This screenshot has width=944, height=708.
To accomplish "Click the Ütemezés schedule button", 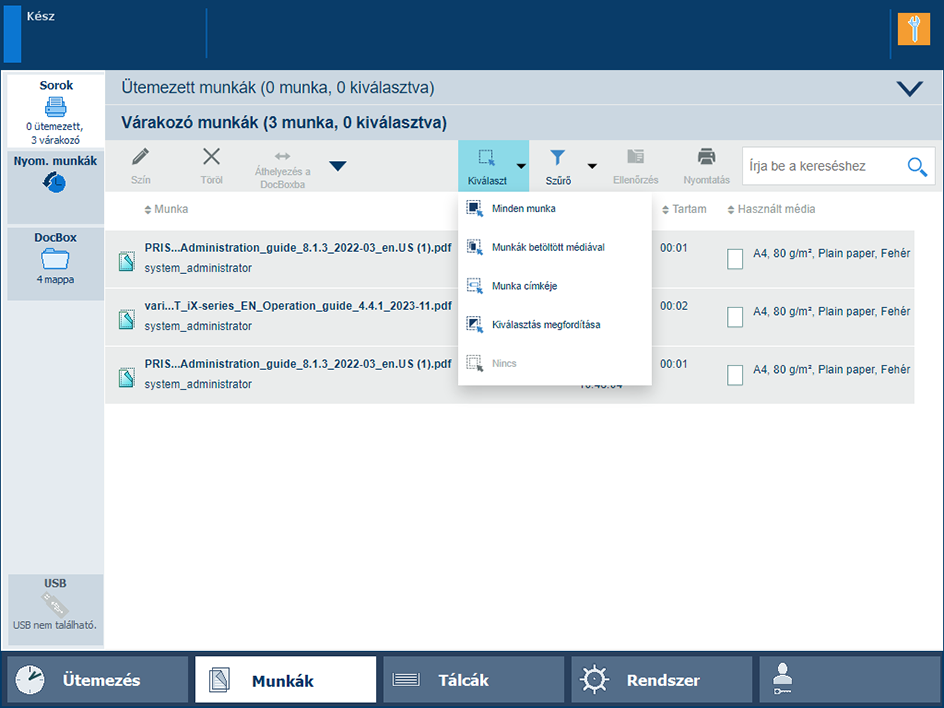I will [98, 681].
